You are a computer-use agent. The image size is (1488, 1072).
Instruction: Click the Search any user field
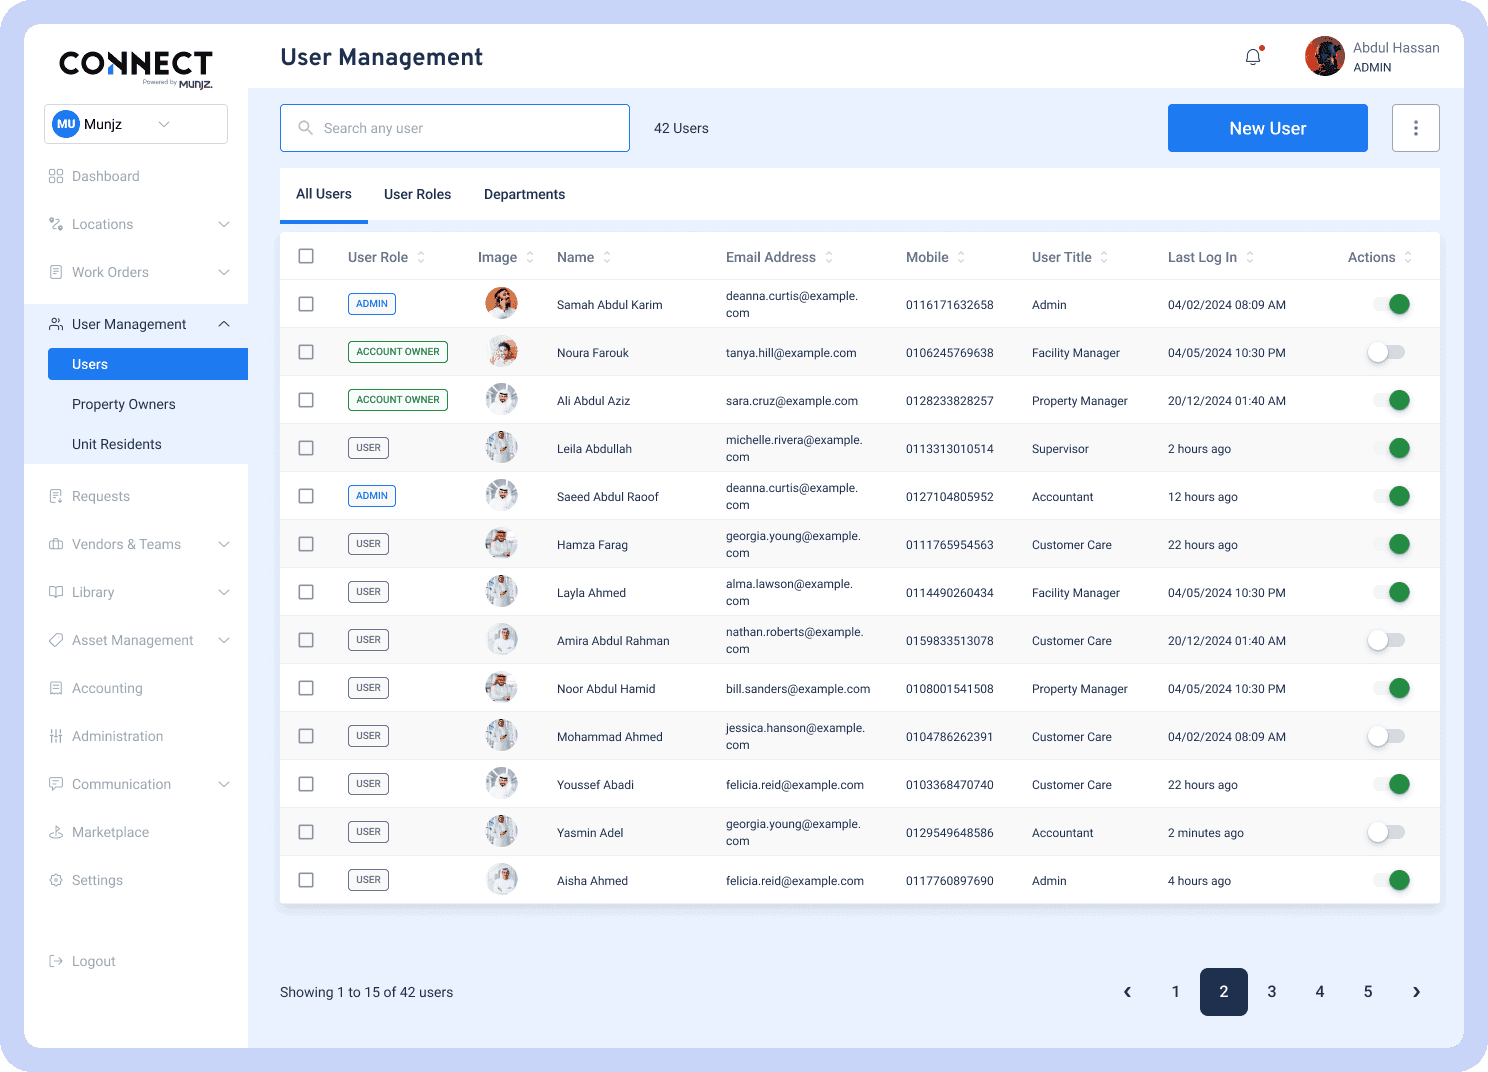[x=455, y=128]
